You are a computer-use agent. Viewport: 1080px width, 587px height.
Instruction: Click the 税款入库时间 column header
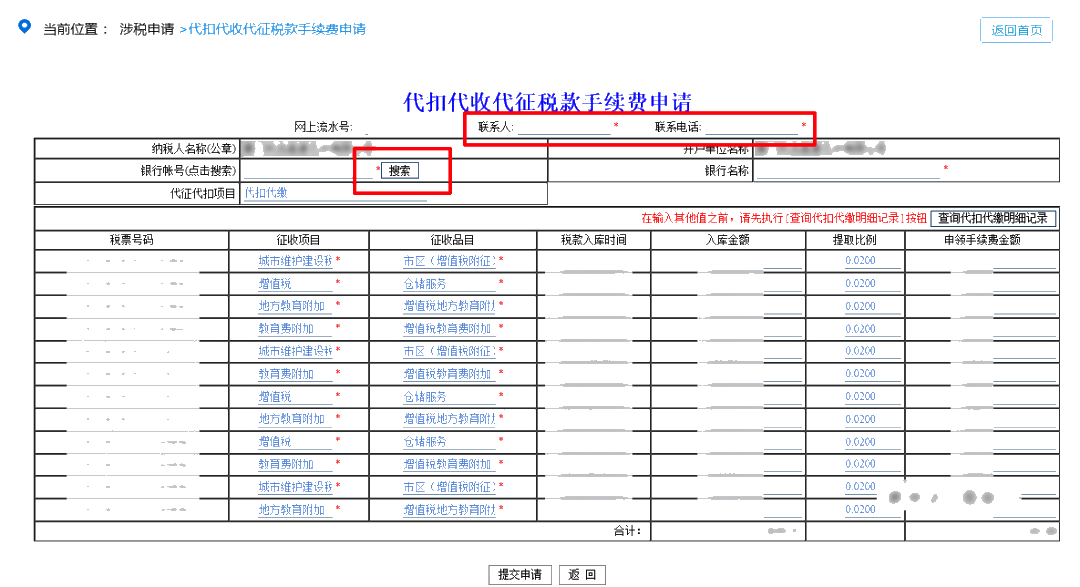click(594, 240)
